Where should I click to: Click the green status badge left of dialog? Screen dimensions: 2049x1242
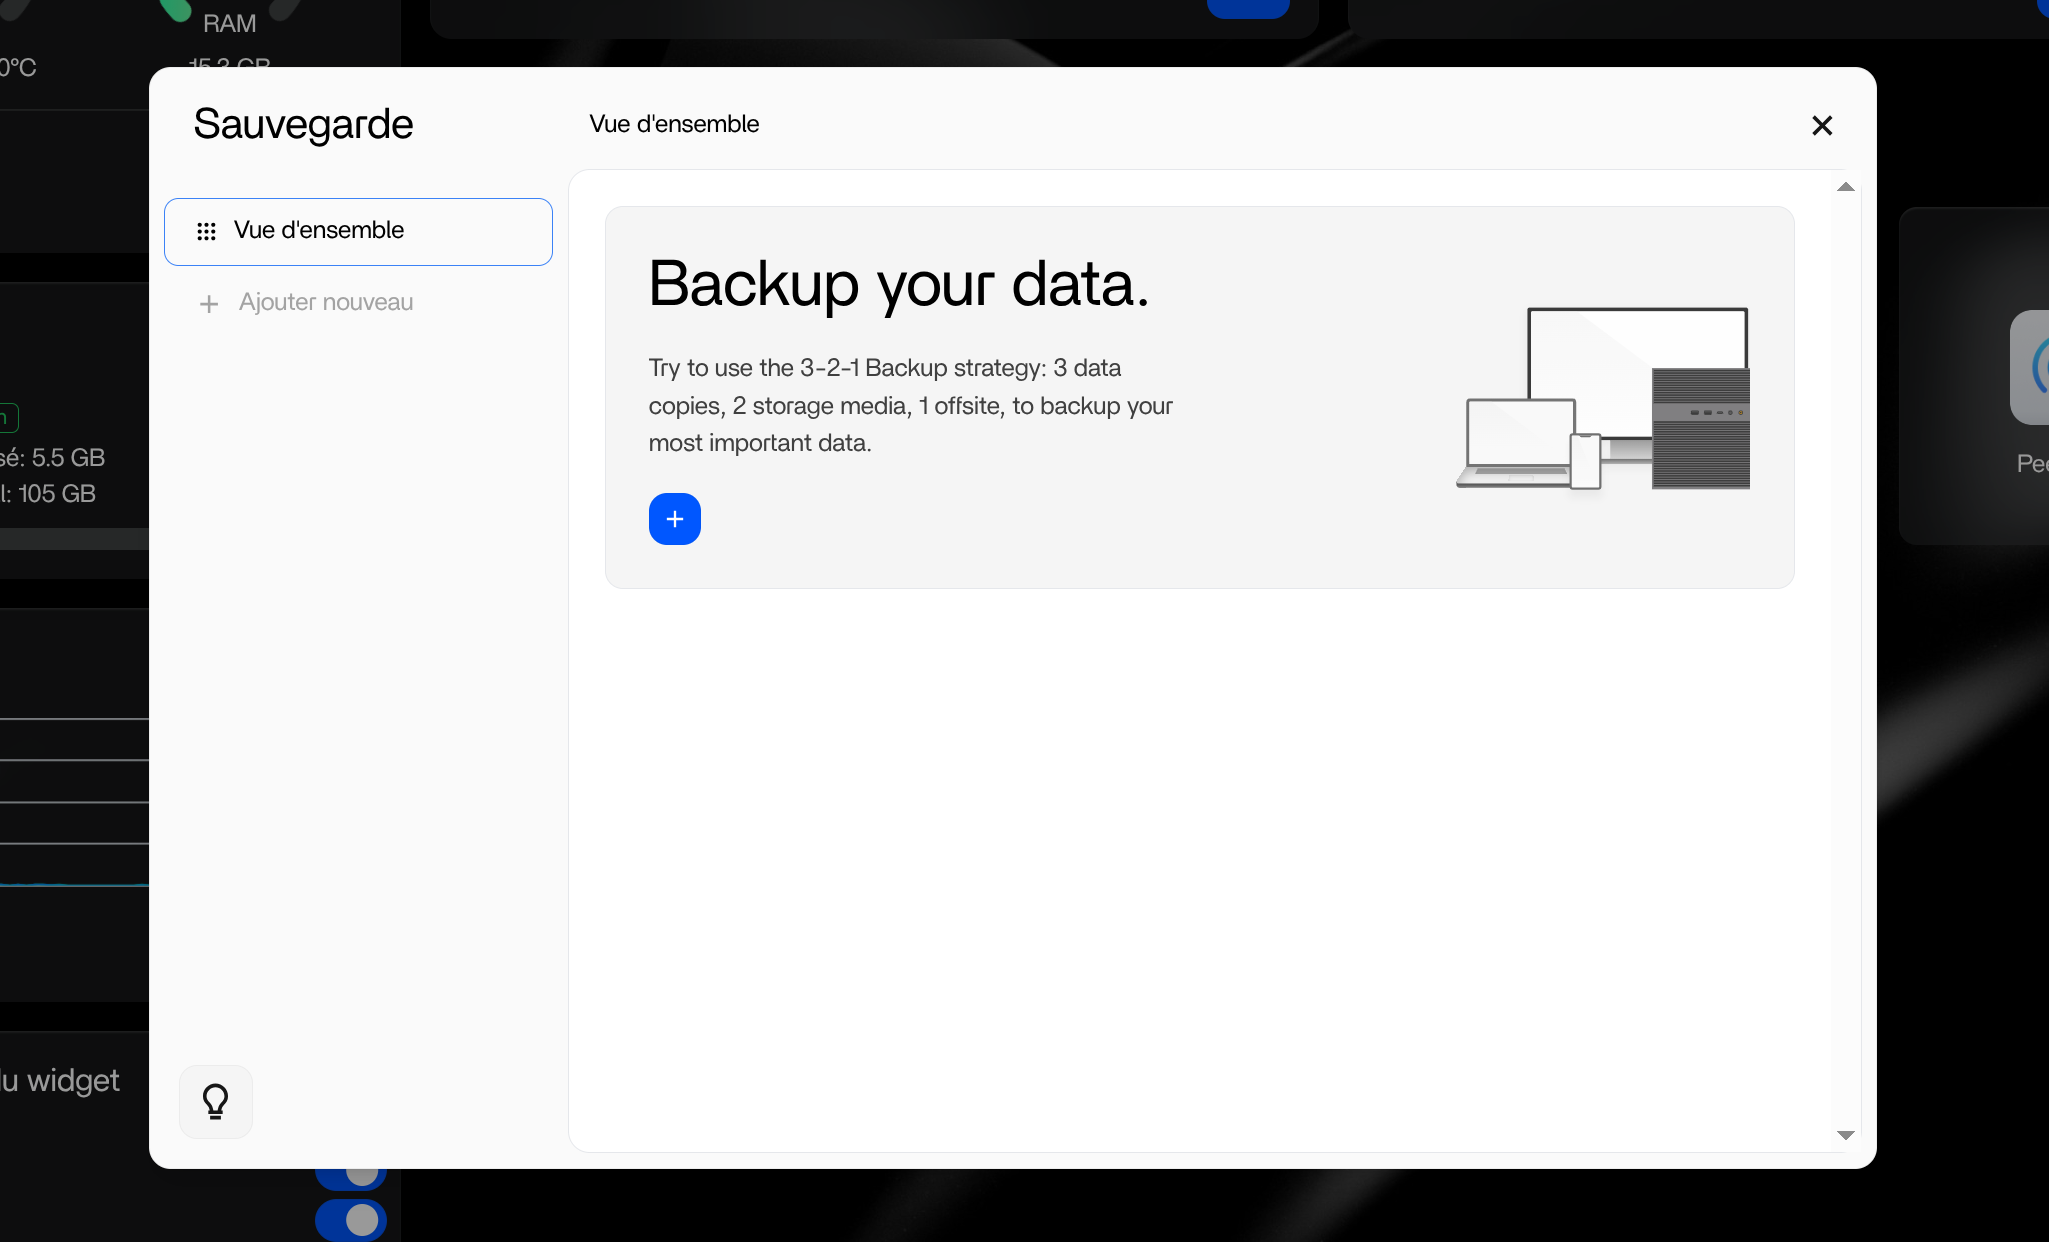click(x=8, y=417)
